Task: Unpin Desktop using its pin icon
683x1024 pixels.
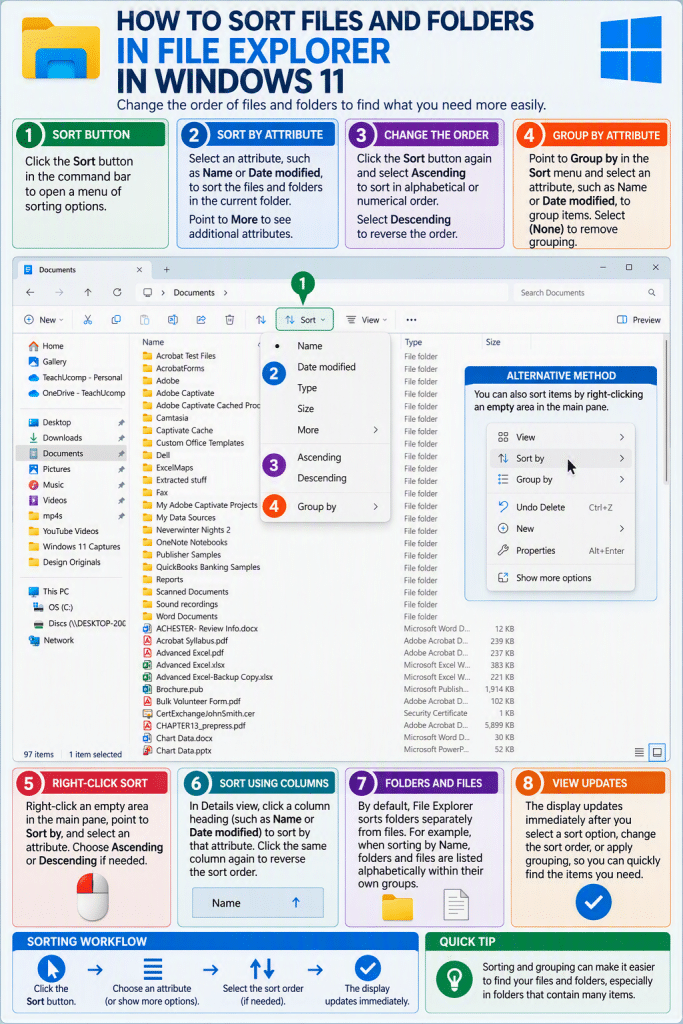Action: [121, 423]
